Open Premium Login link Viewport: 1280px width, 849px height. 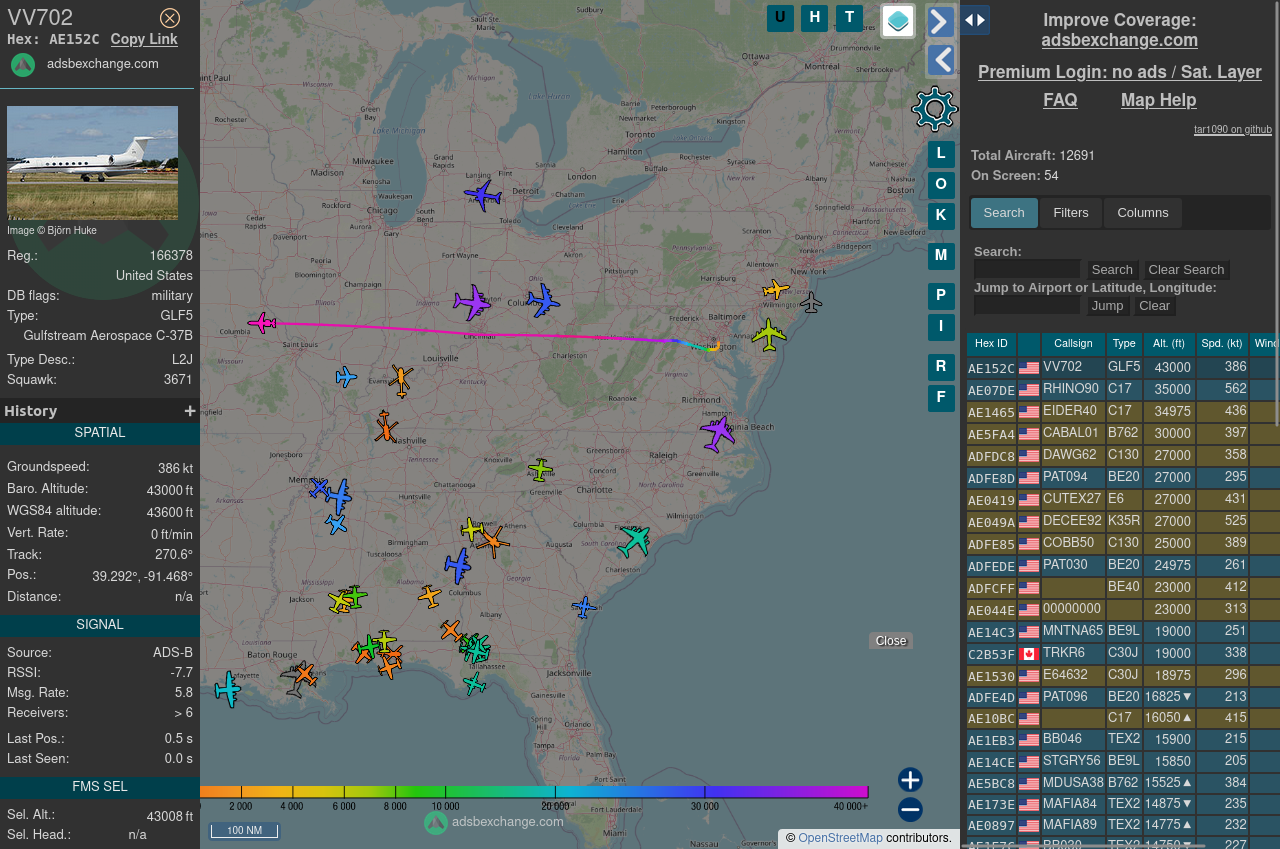tap(1120, 72)
